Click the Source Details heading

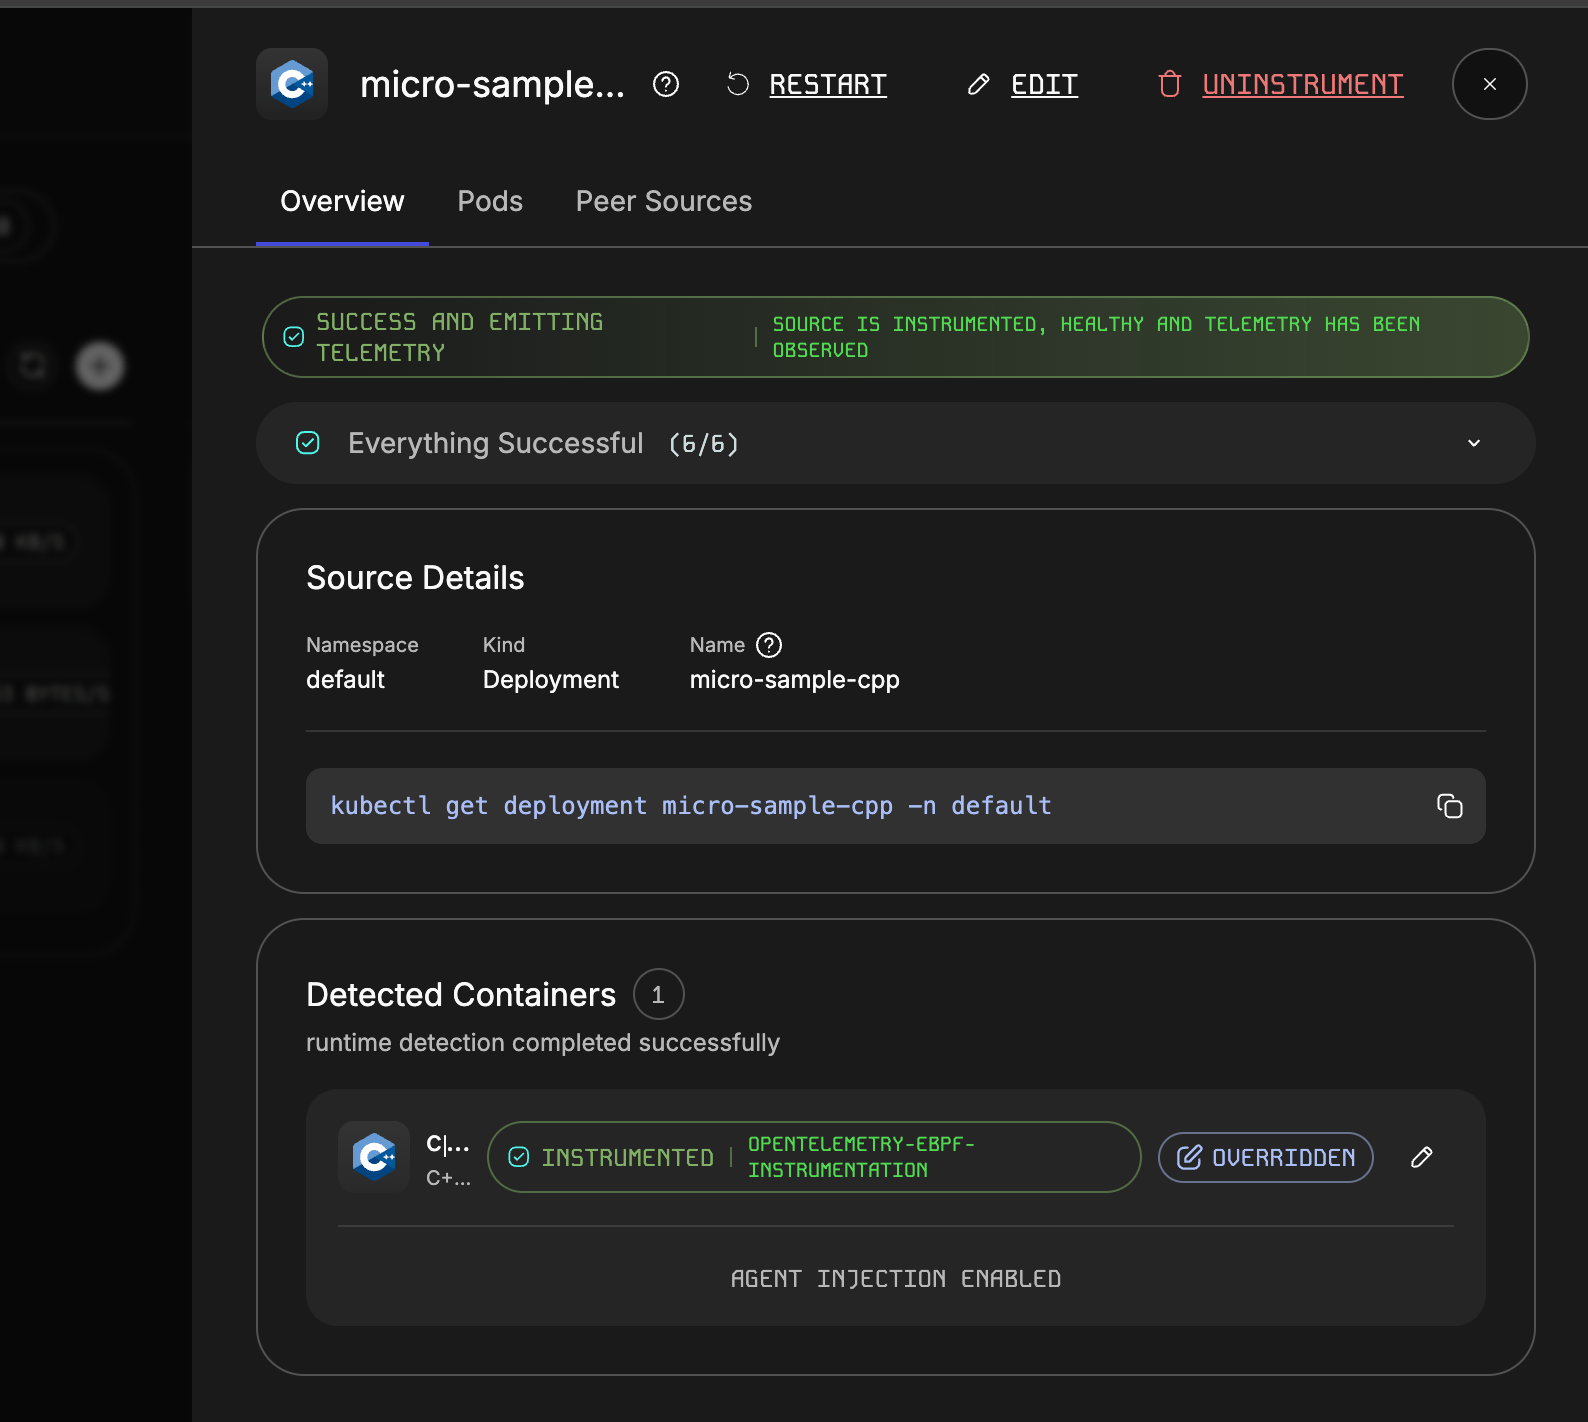[415, 578]
